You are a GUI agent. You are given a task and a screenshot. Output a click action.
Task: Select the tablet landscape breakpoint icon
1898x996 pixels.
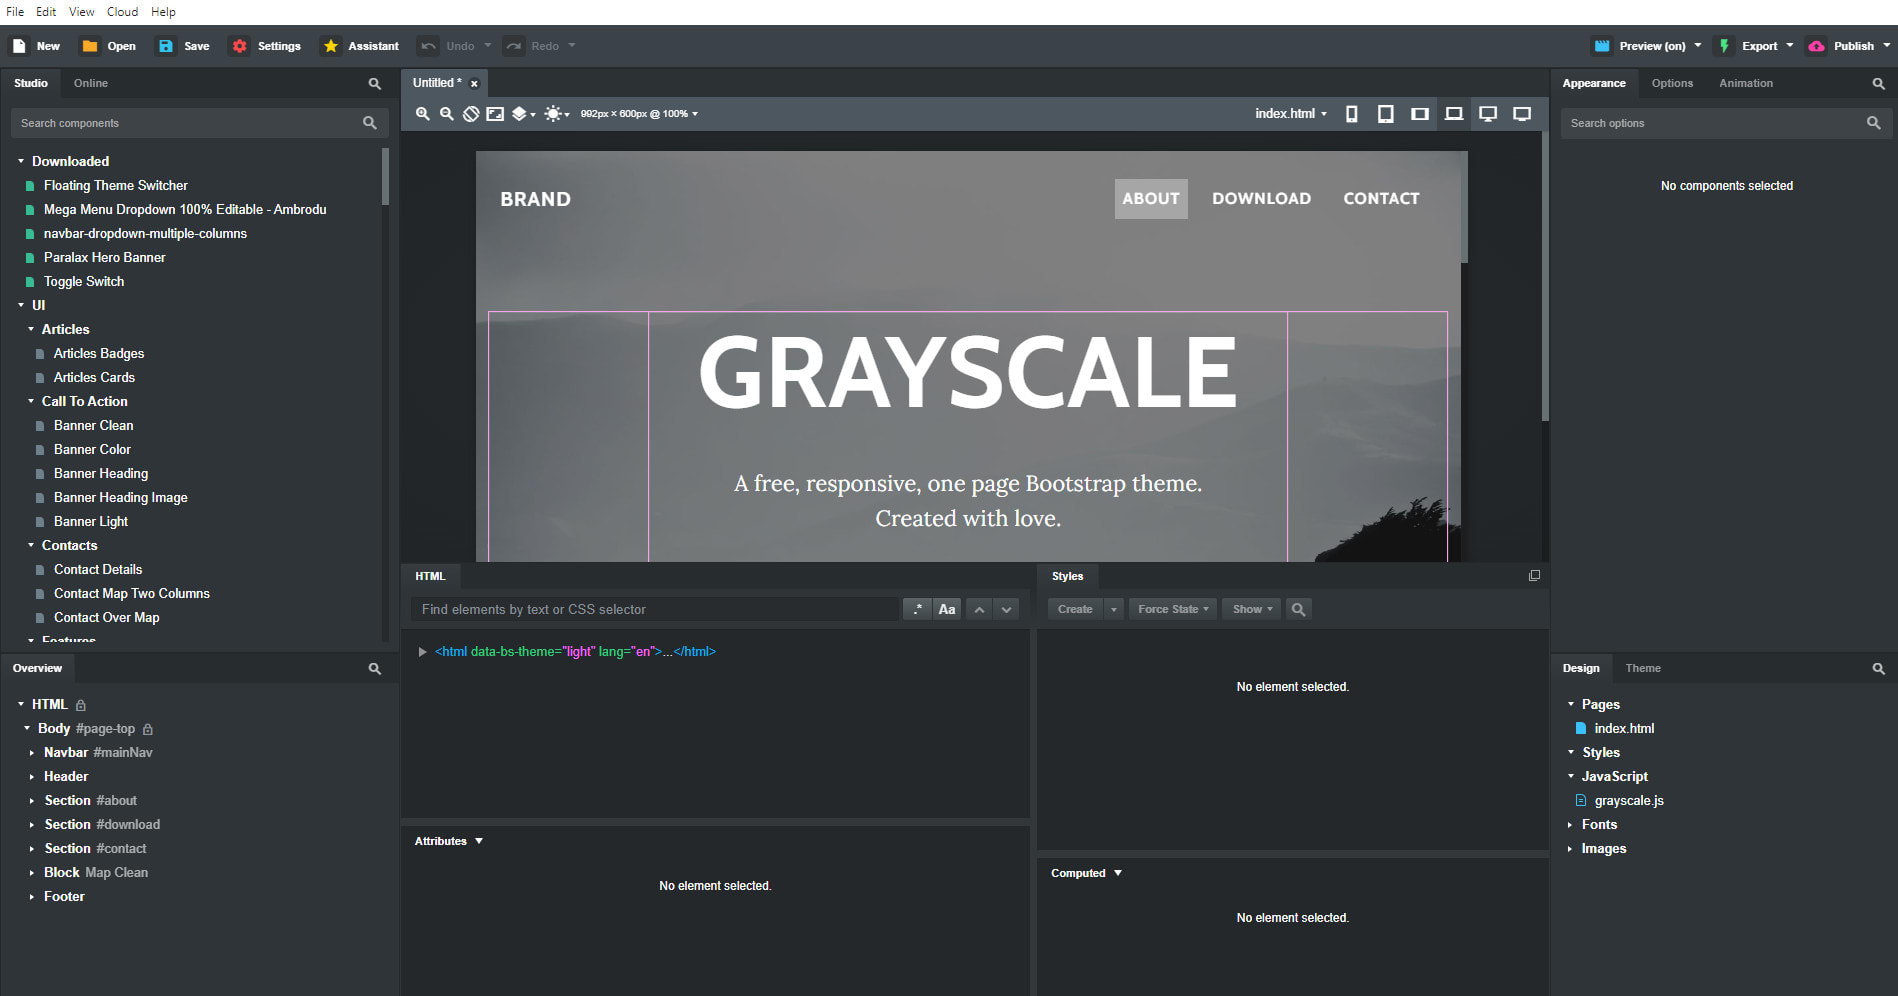1420,114
